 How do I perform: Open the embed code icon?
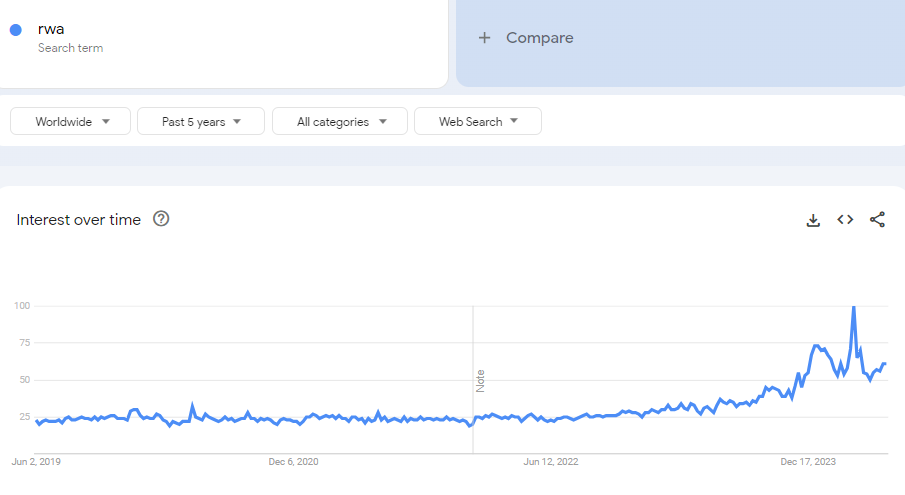point(845,220)
